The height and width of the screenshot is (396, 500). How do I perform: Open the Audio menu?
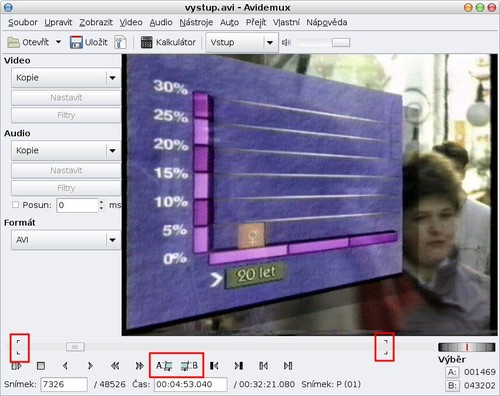161,22
